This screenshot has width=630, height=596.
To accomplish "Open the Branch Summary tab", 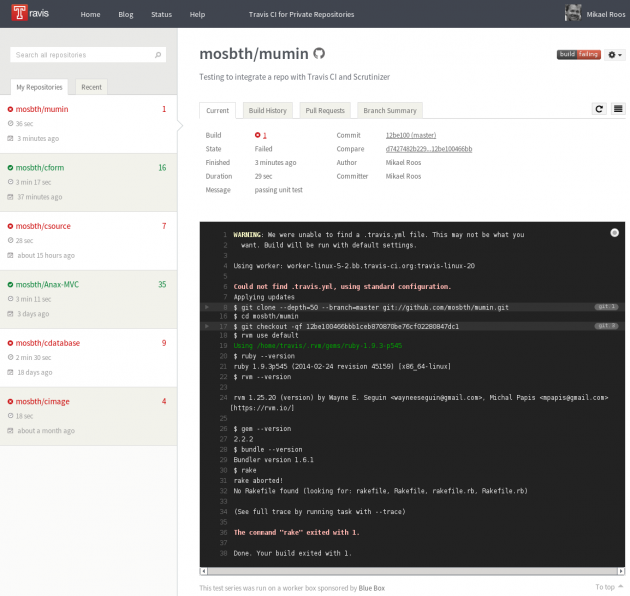I will (390, 111).
